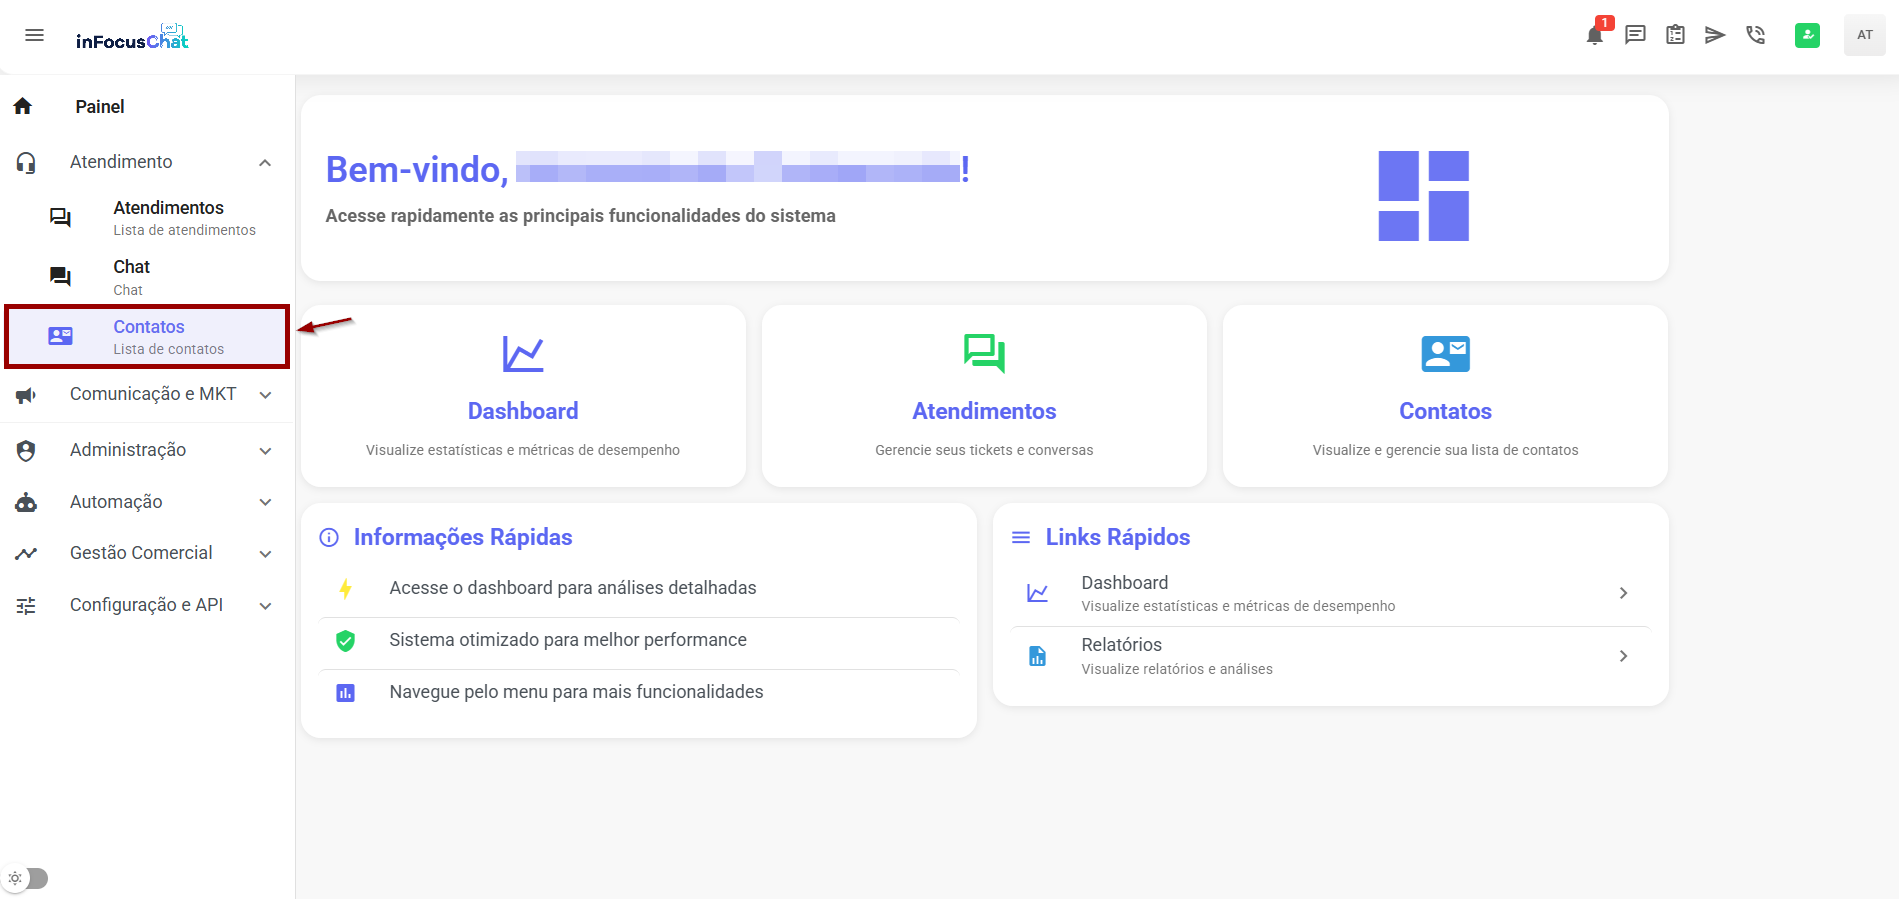Click the chat message icon in header
1899x899 pixels.
[x=1635, y=35]
